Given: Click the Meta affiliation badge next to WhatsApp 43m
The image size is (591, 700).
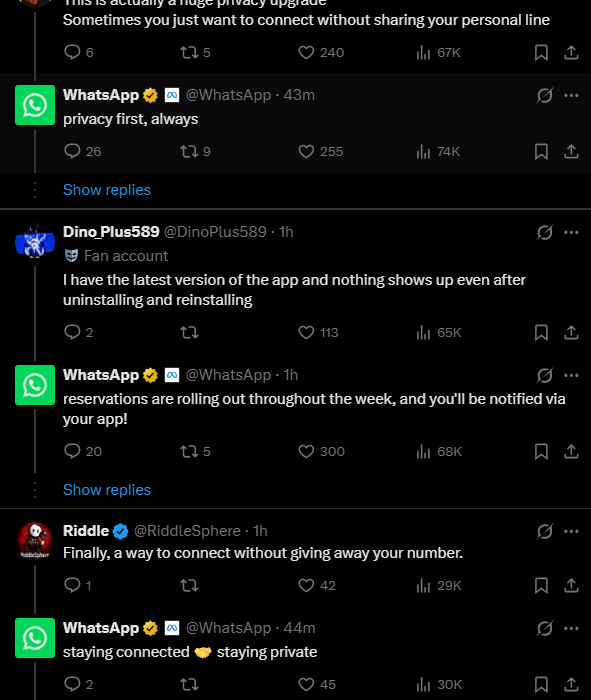Looking at the screenshot, I should (x=172, y=95).
